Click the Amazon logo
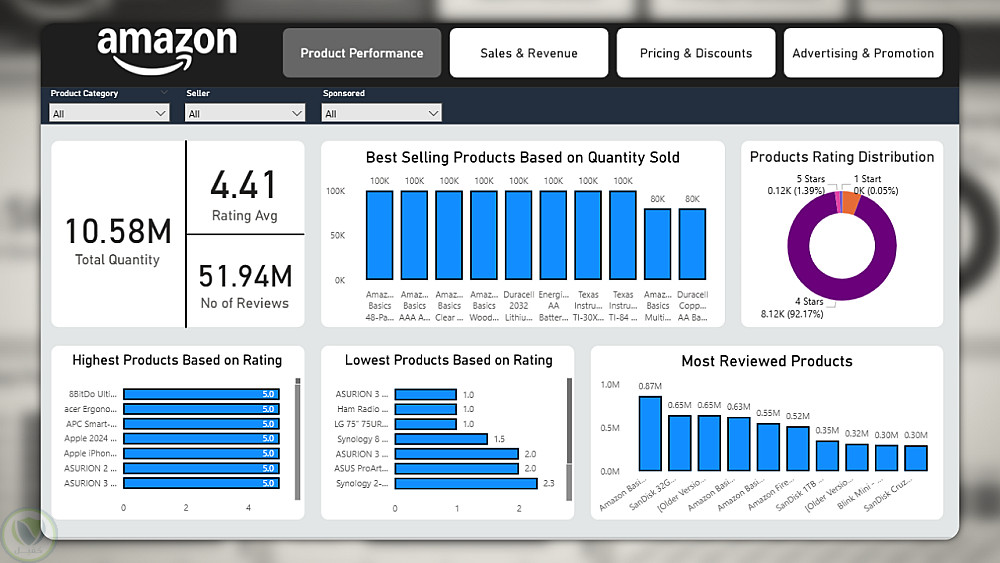 [166, 50]
